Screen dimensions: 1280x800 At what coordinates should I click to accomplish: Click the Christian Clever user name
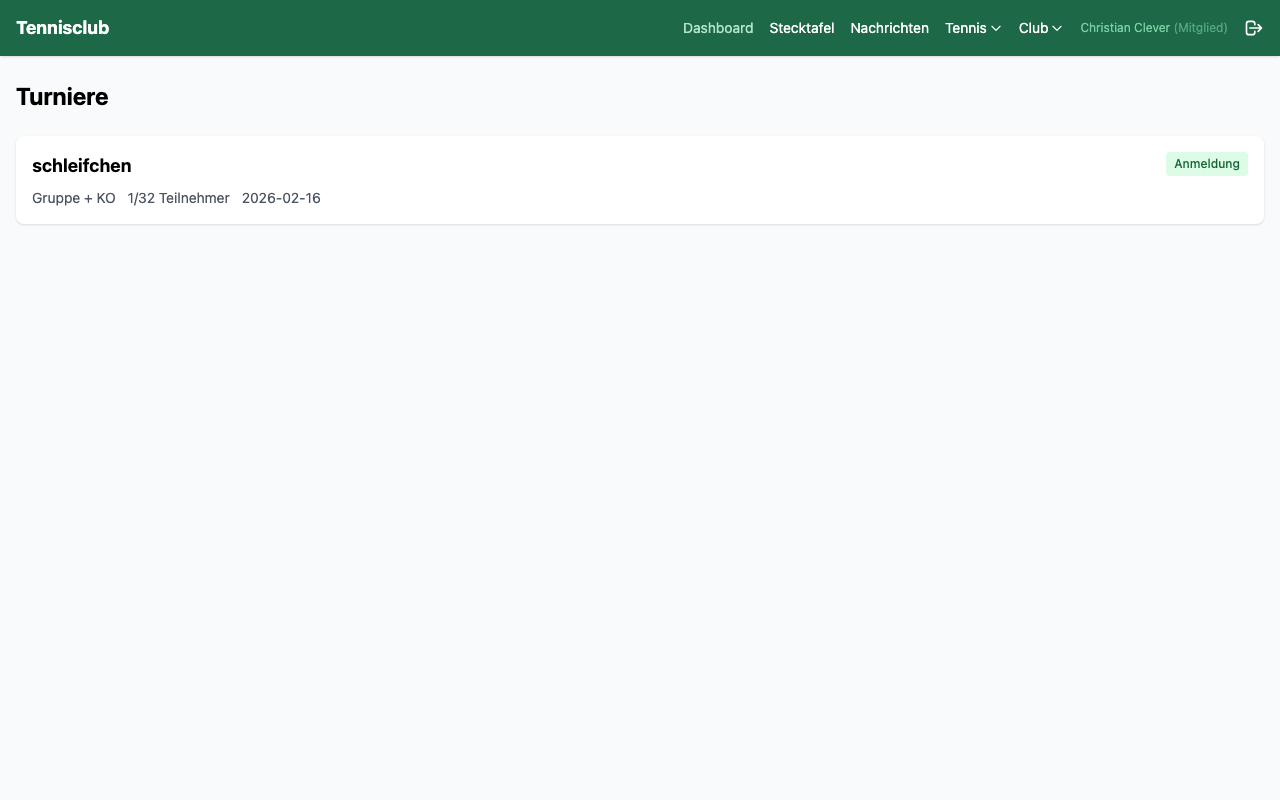[x=1124, y=28]
